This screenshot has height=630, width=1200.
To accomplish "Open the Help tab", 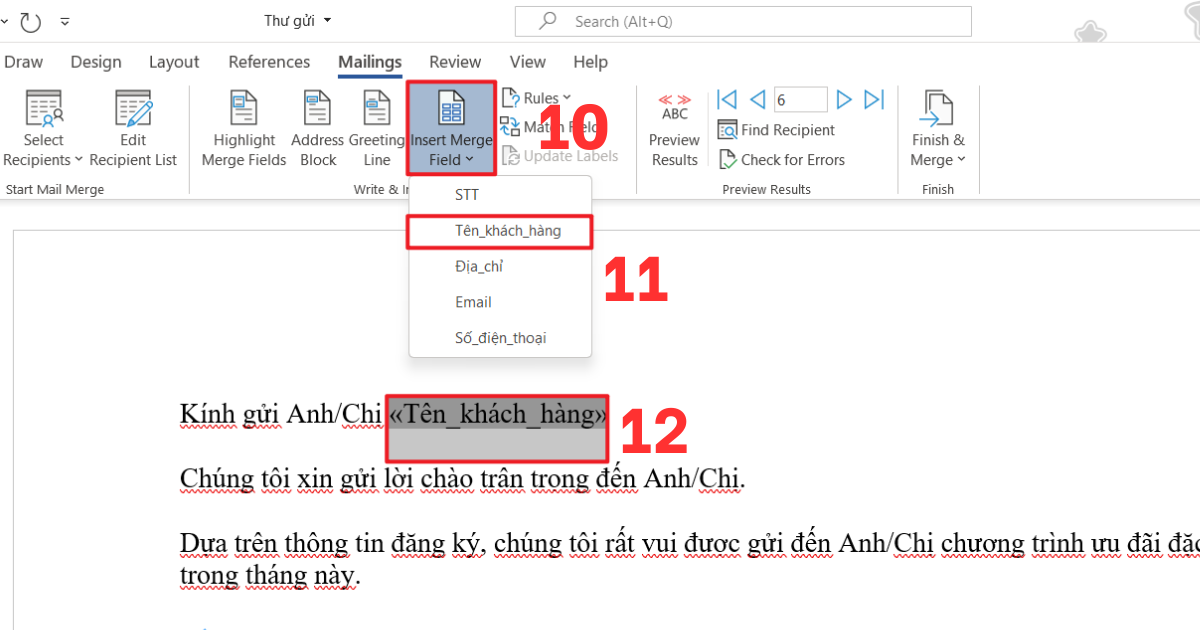I will click(590, 62).
